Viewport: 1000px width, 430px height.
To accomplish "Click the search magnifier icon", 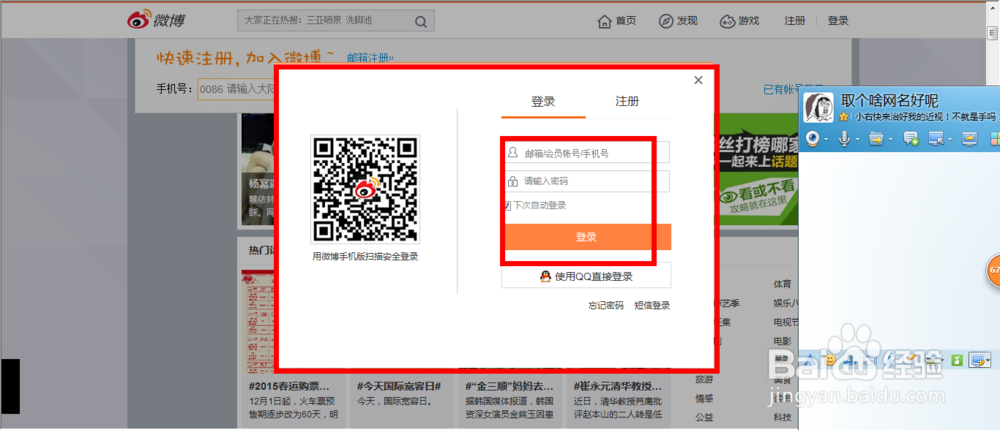I will click(421, 21).
